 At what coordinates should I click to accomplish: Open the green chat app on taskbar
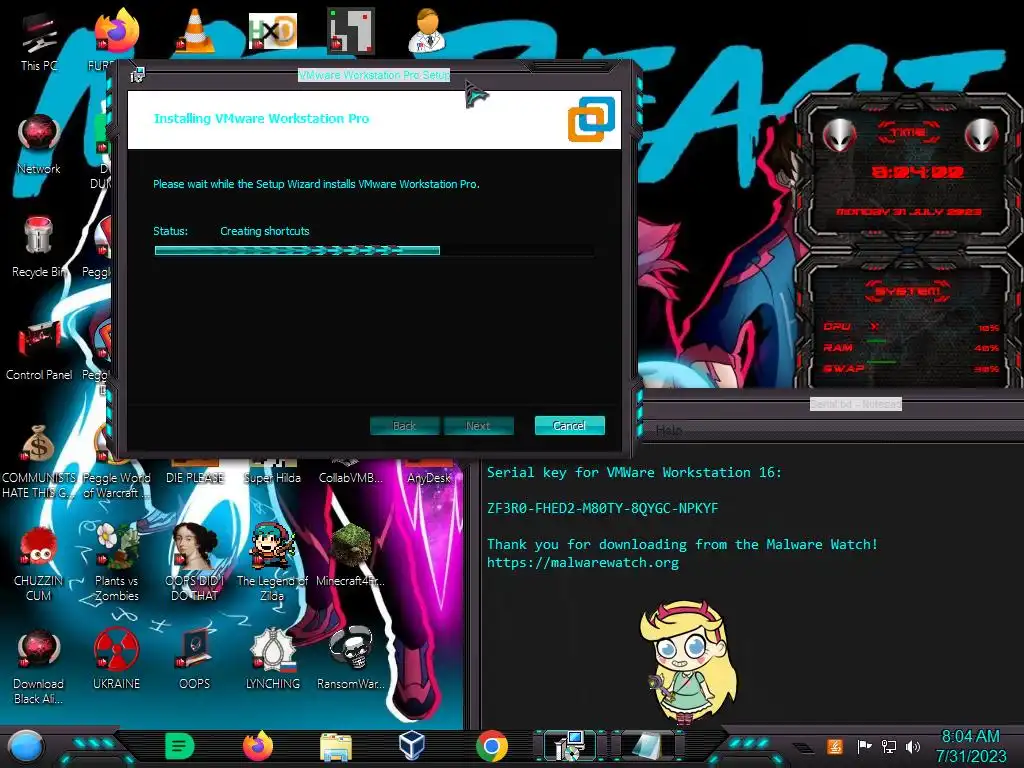pos(180,746)
